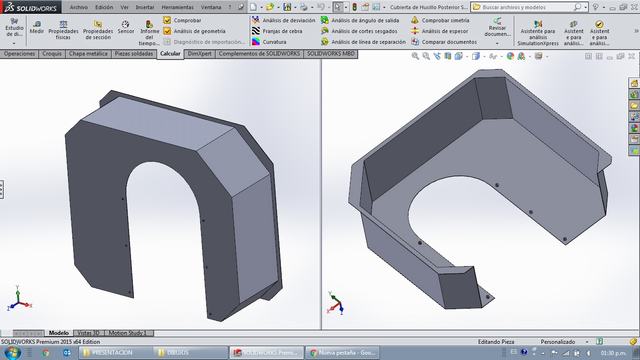Open Propiedades físicas tool
640x360 pixels.
(63, 30)
